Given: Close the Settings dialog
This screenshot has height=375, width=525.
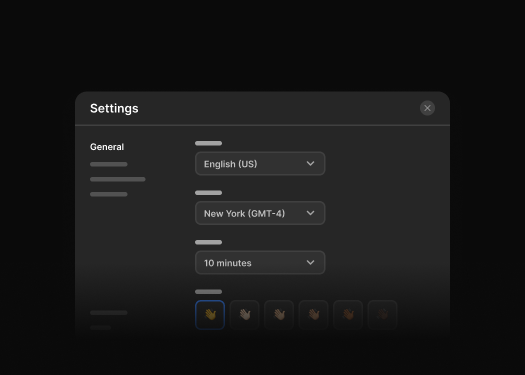Looking at the screenshot, I should coord(427,108).
